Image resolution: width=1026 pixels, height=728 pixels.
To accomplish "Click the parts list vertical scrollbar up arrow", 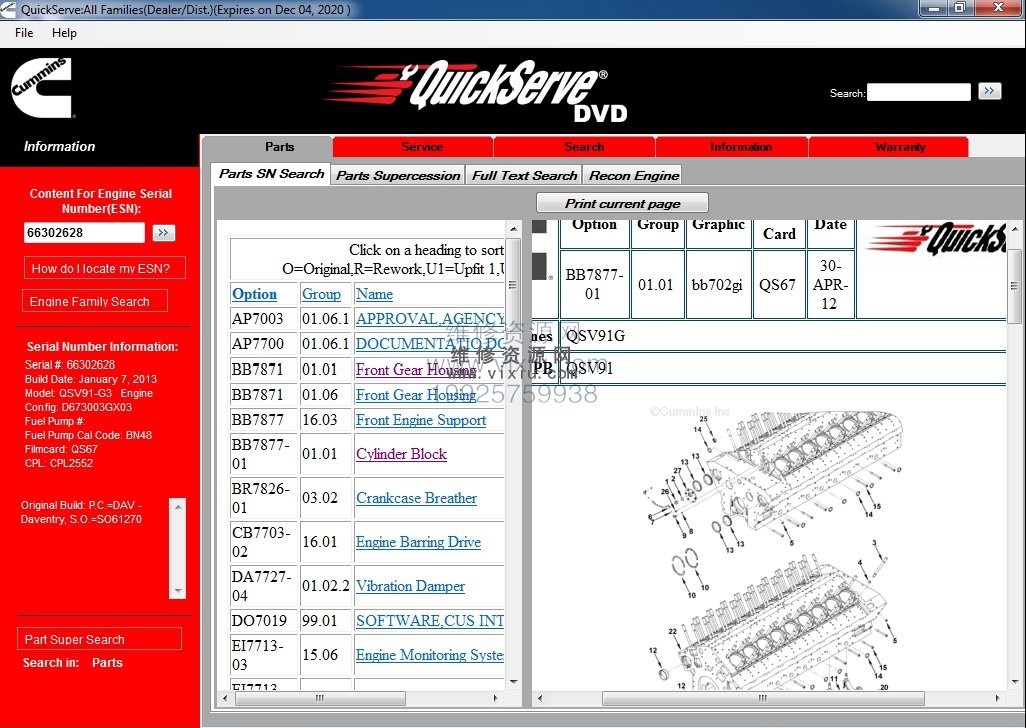I will click(x=514, y=228).
